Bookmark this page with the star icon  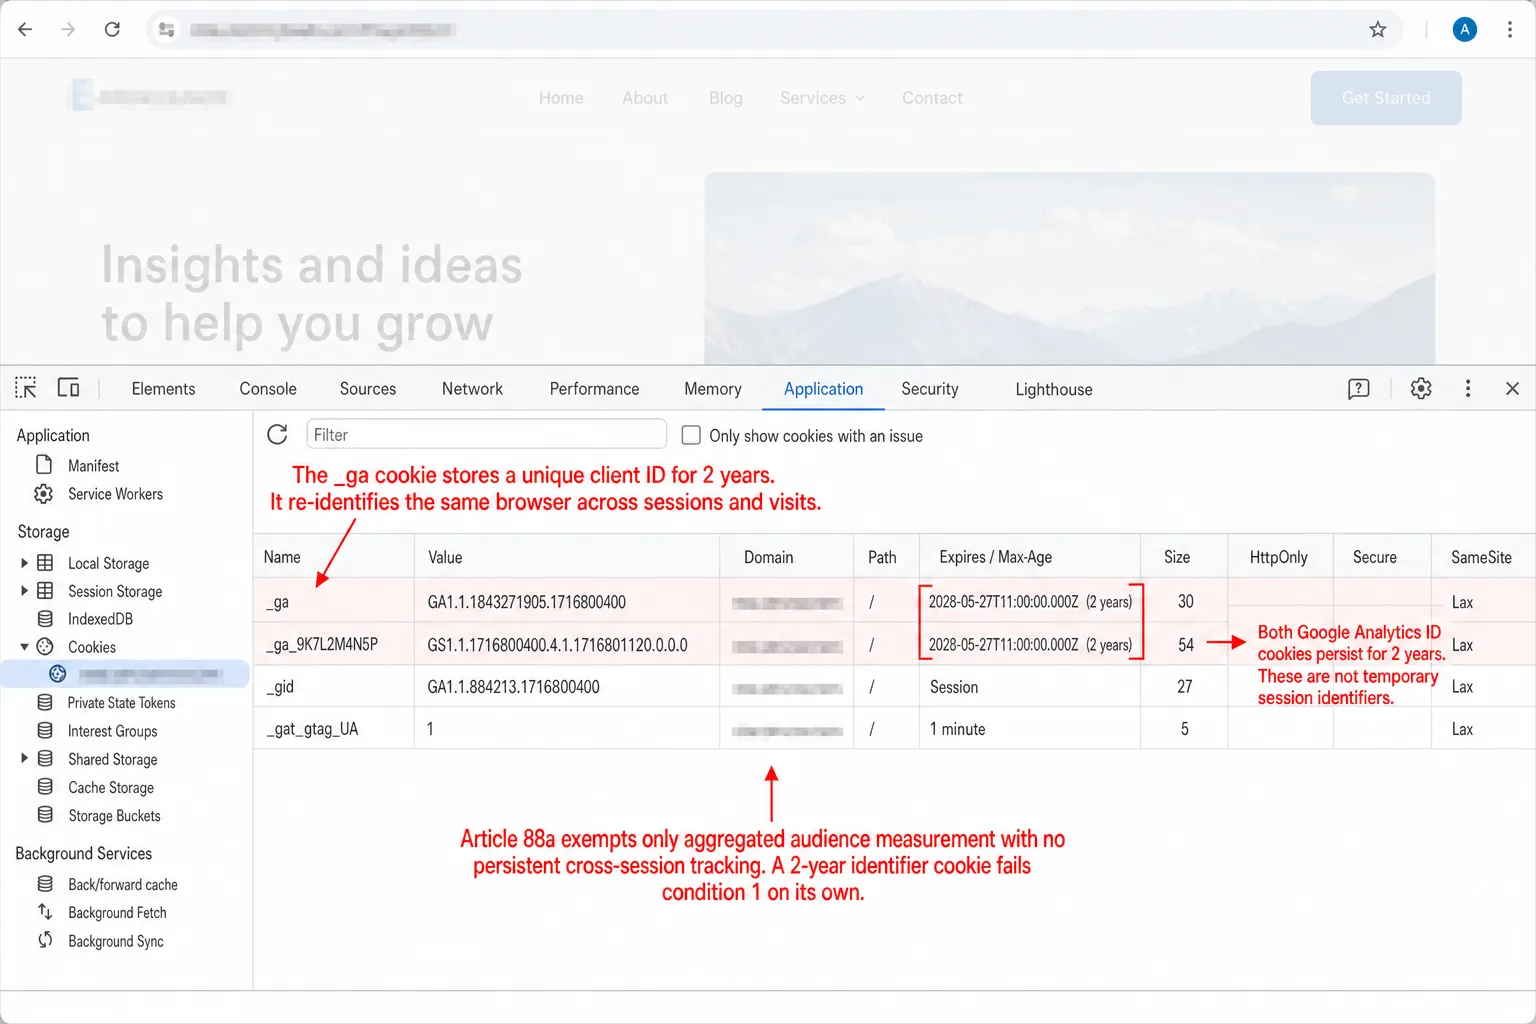click(1378, 30)
